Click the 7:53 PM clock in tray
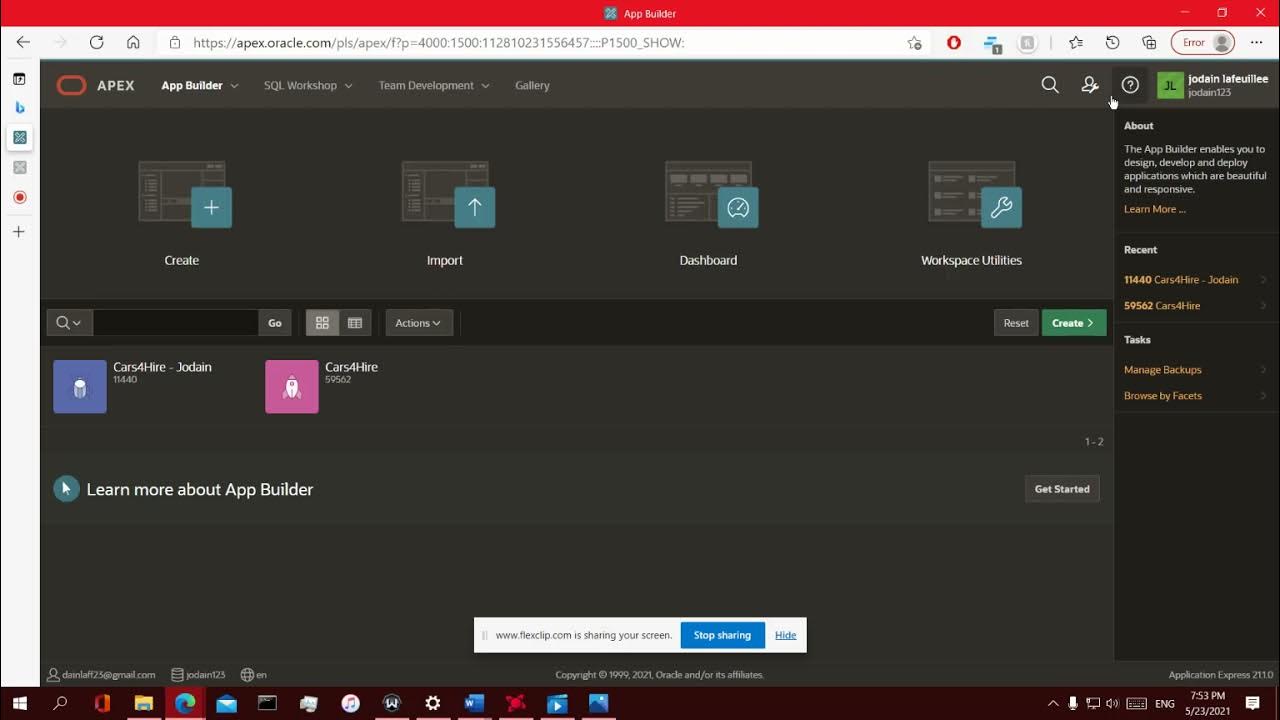 (1207, 697)
